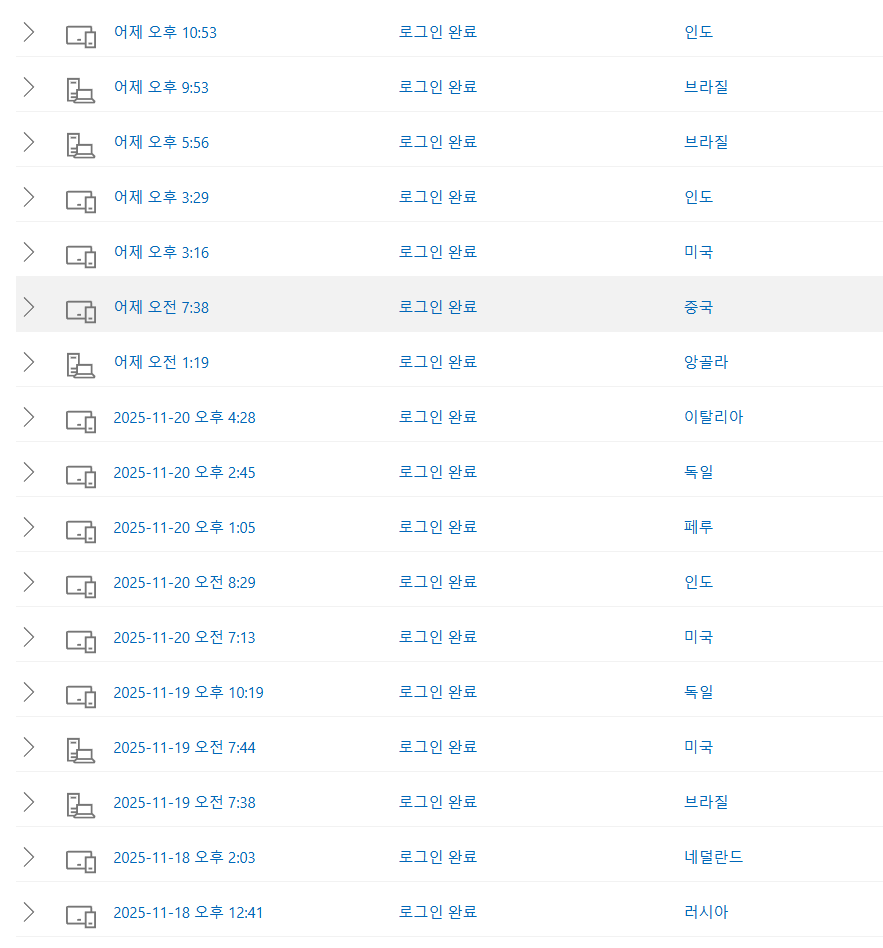
Task: Expand the 2025-11-19 오후 10:19 entry
Action: (28, 693)
